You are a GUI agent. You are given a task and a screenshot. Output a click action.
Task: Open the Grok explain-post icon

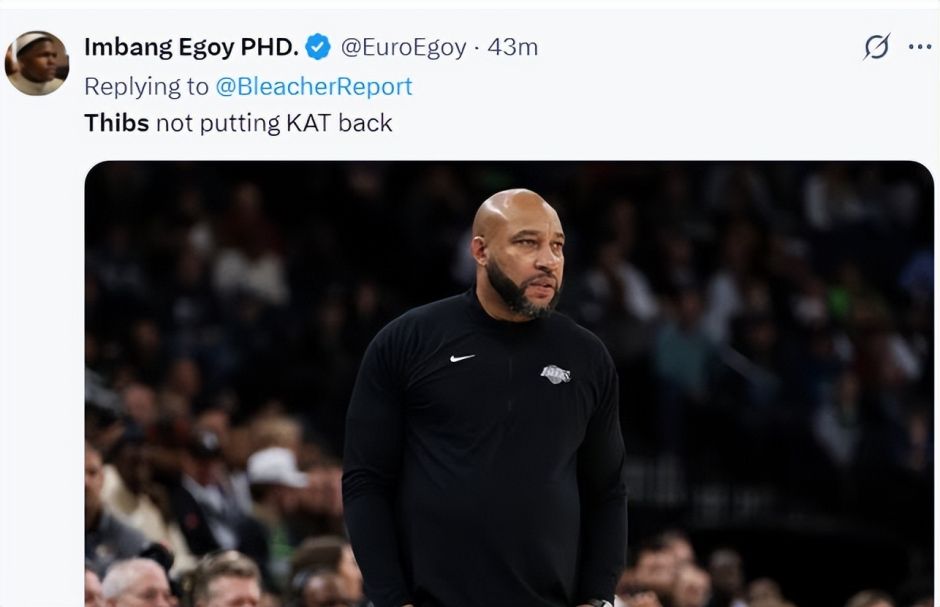pyautogui.click(x=876, y=47)
